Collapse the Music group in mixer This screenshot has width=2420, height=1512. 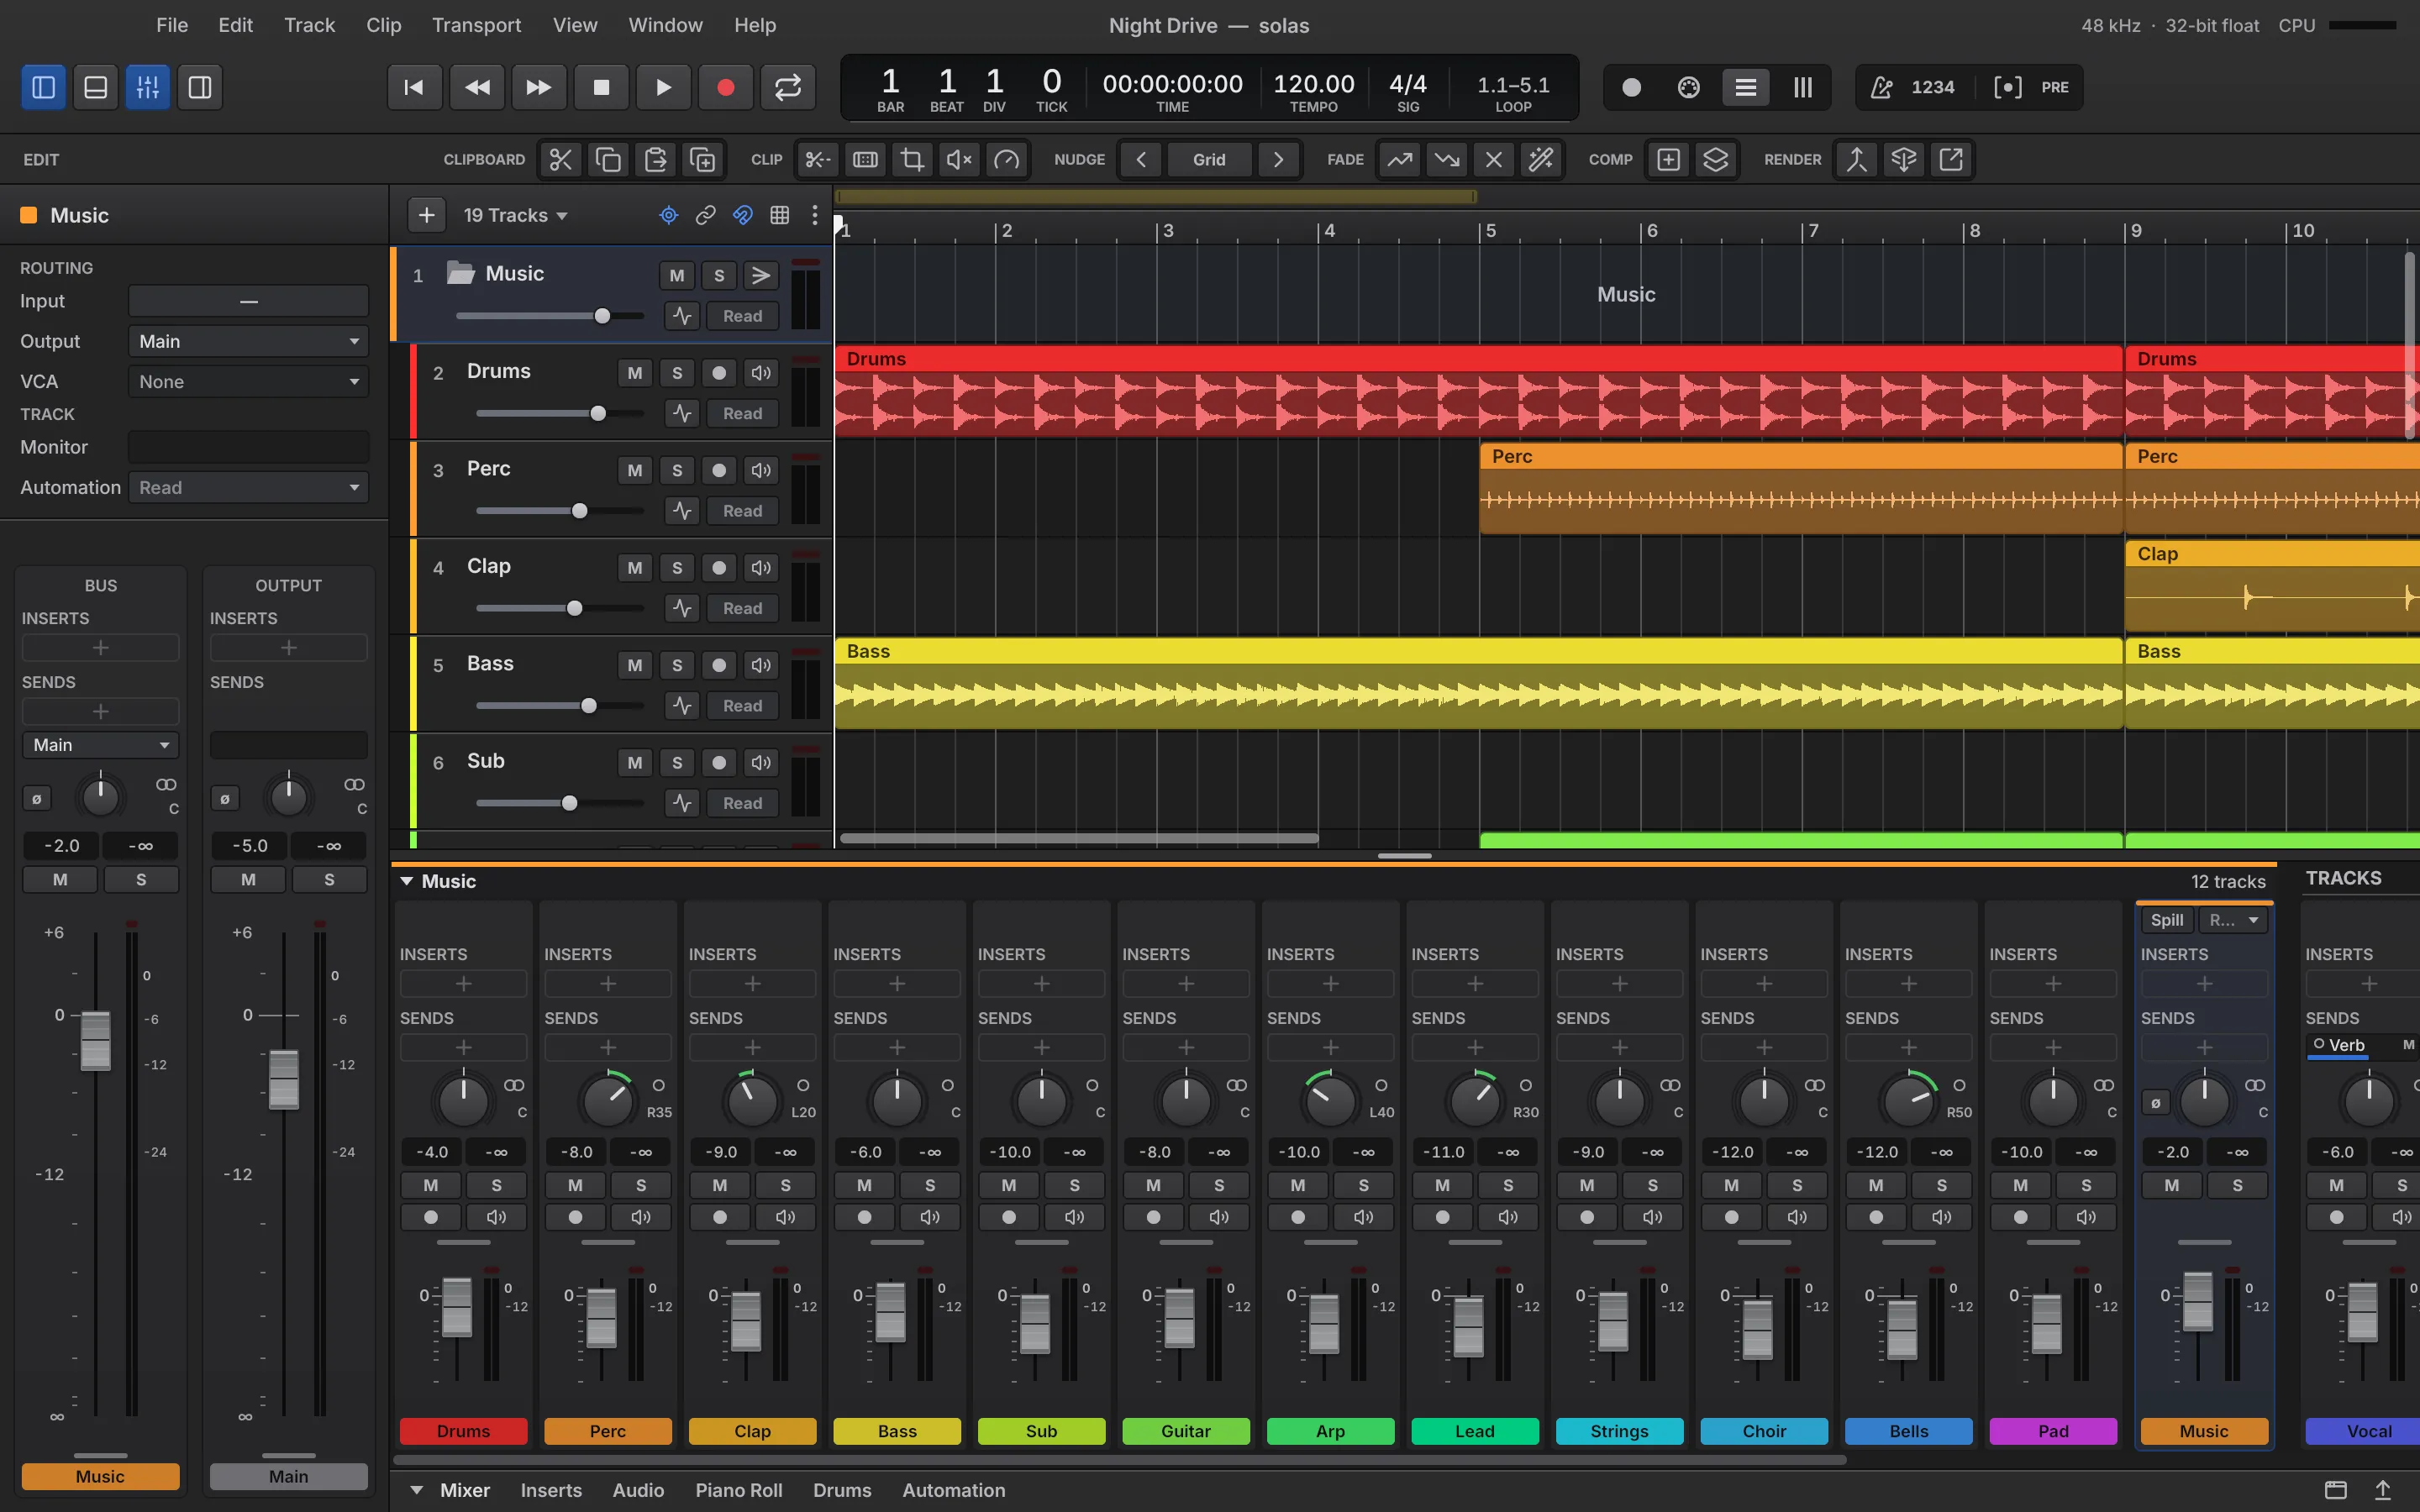(x=407, y=881)
